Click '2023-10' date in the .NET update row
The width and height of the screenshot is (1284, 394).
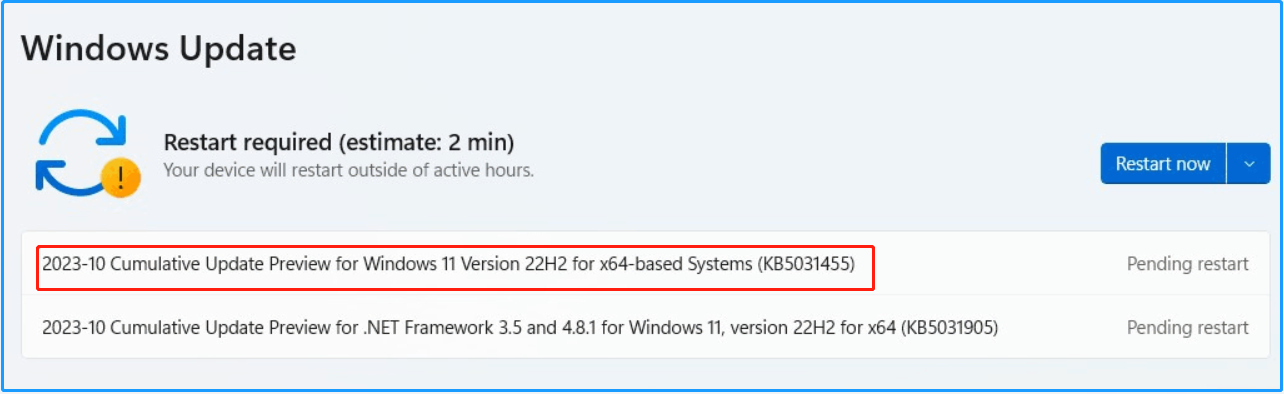tap(73, 327)
